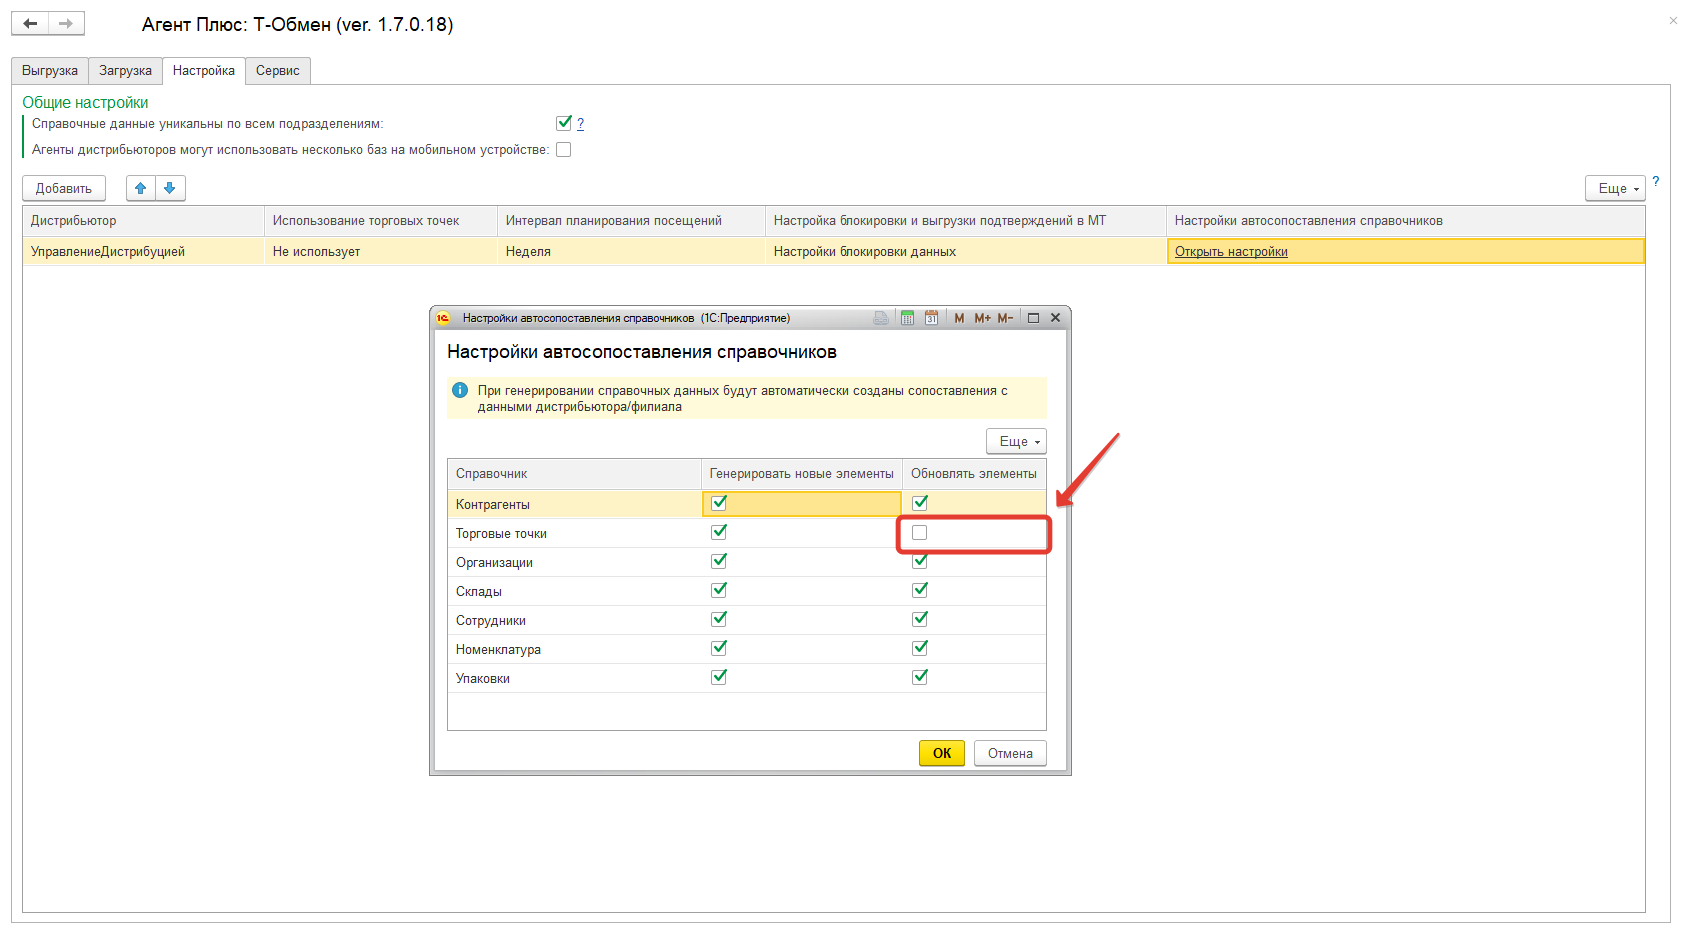
Task: Click 'Настройки блокировки данных' cell
Action: pos(966,251)
